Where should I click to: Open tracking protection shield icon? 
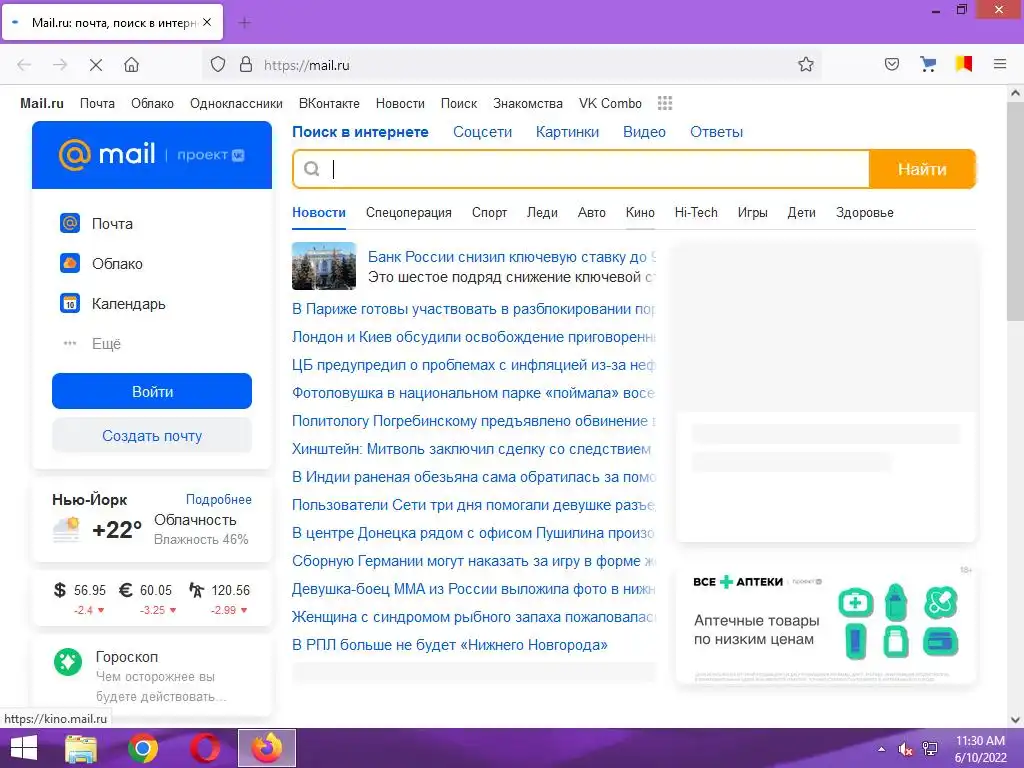click(217, 65)
